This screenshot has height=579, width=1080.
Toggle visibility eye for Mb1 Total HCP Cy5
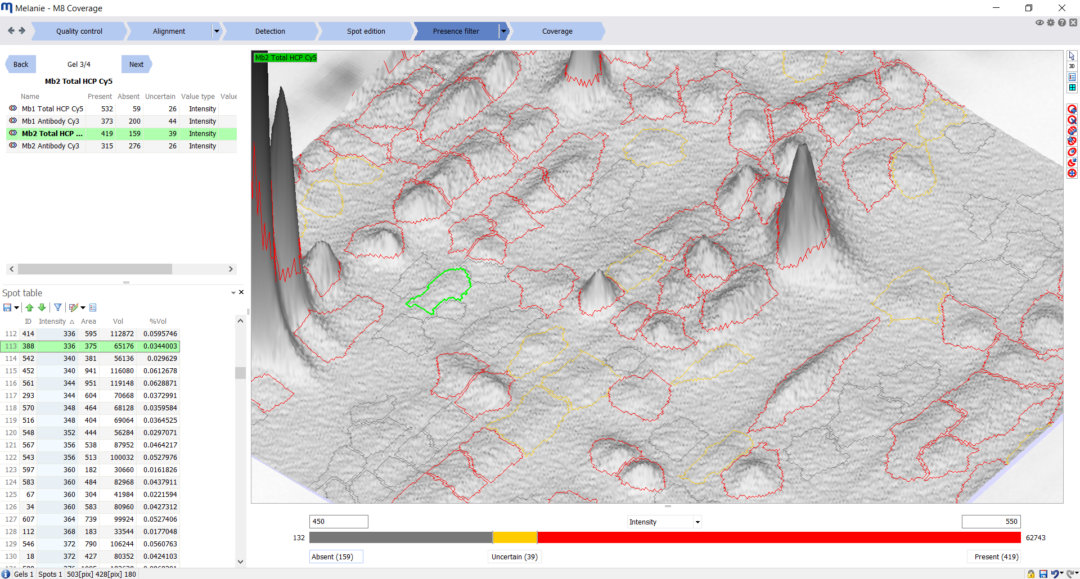13,108
